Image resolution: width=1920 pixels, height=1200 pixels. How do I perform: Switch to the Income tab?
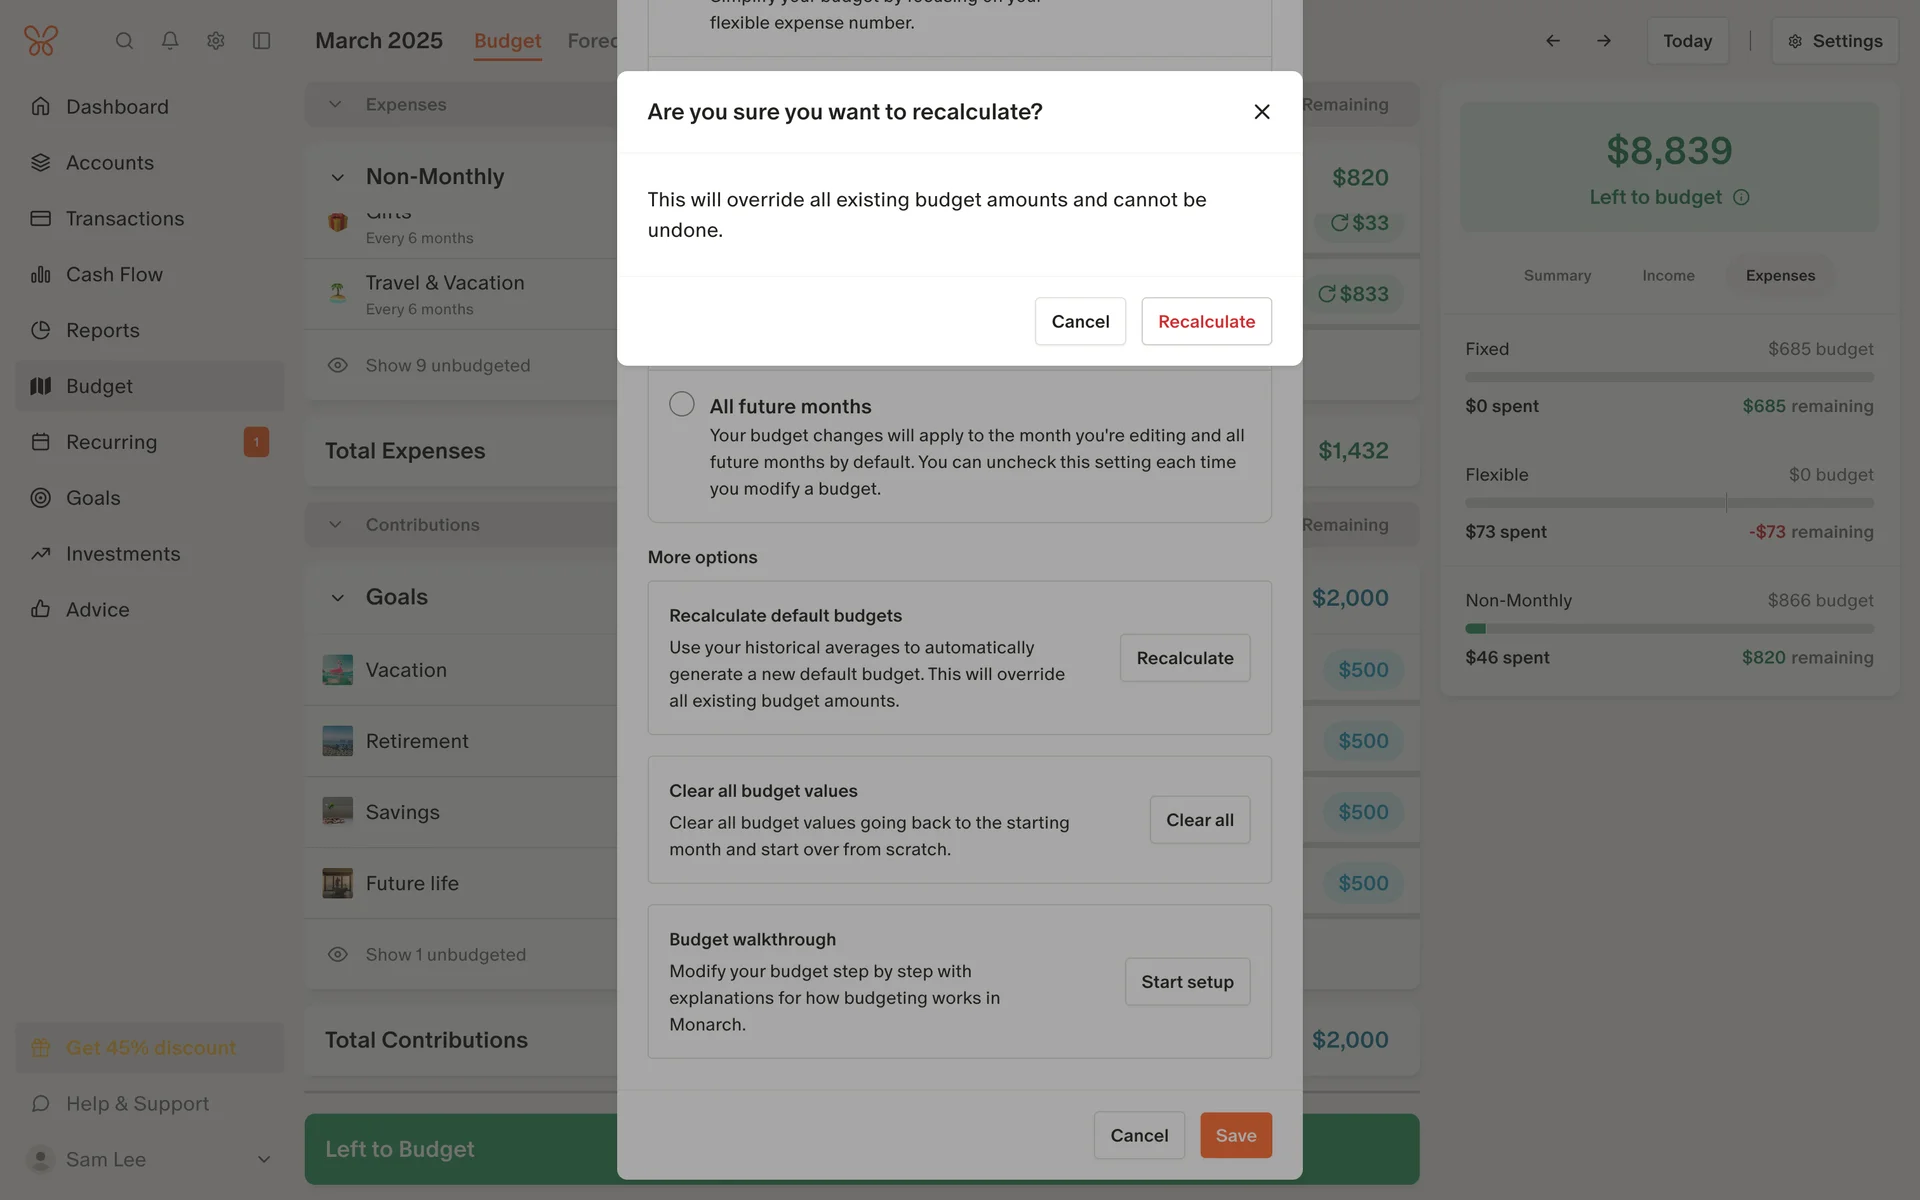click(1668, 276)
